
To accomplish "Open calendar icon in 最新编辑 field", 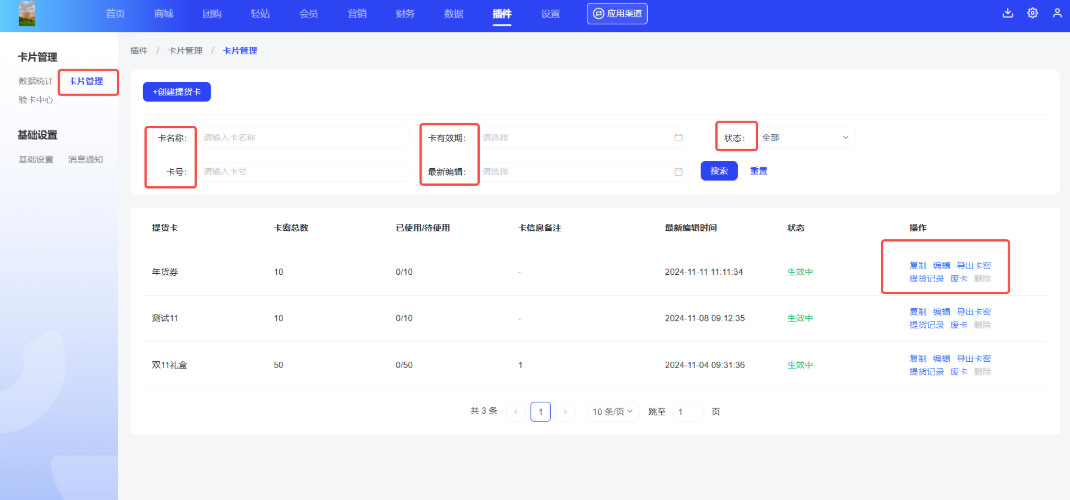I will pyautogui.click(x=678, y=171).
